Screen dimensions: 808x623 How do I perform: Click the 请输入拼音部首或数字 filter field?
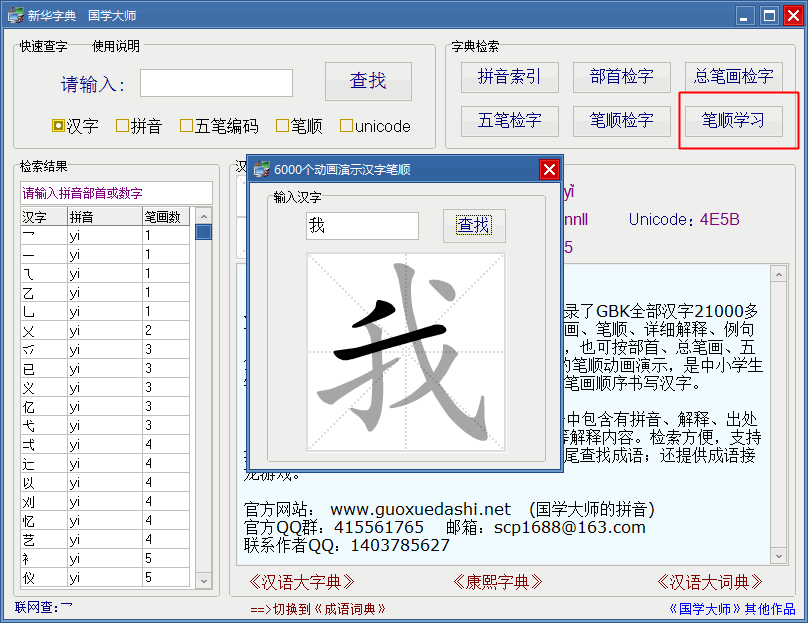116,193
